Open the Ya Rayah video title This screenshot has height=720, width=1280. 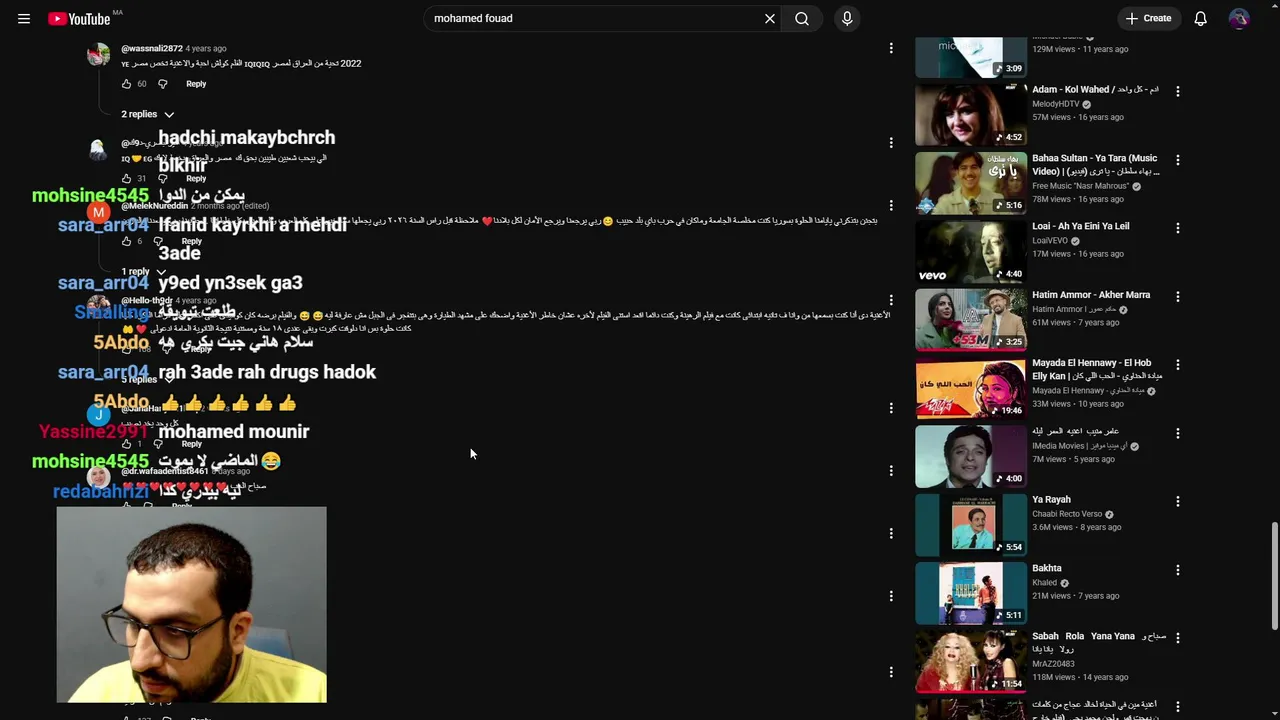(x=1051, y=500)
